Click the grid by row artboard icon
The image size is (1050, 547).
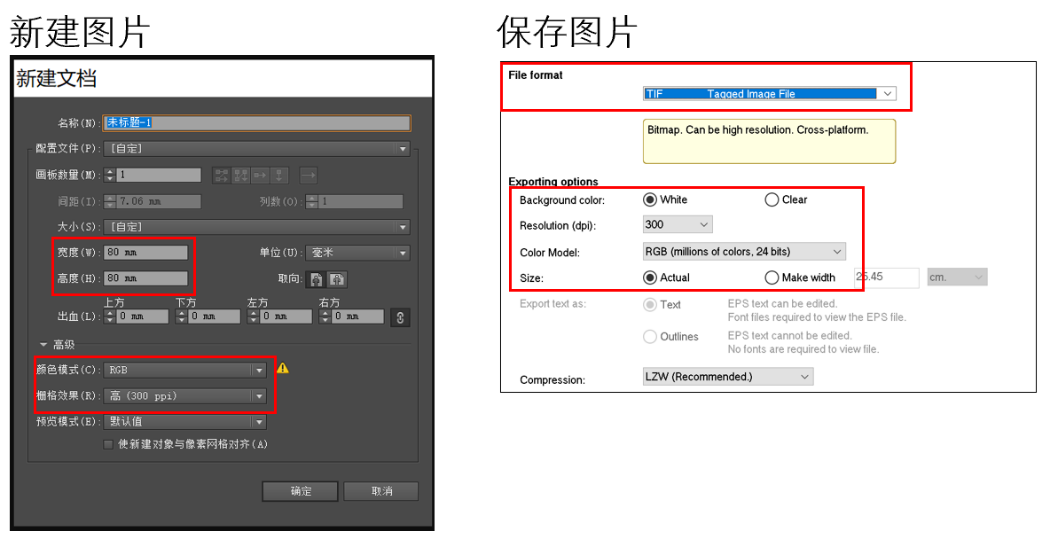click(x=221, y=175)
